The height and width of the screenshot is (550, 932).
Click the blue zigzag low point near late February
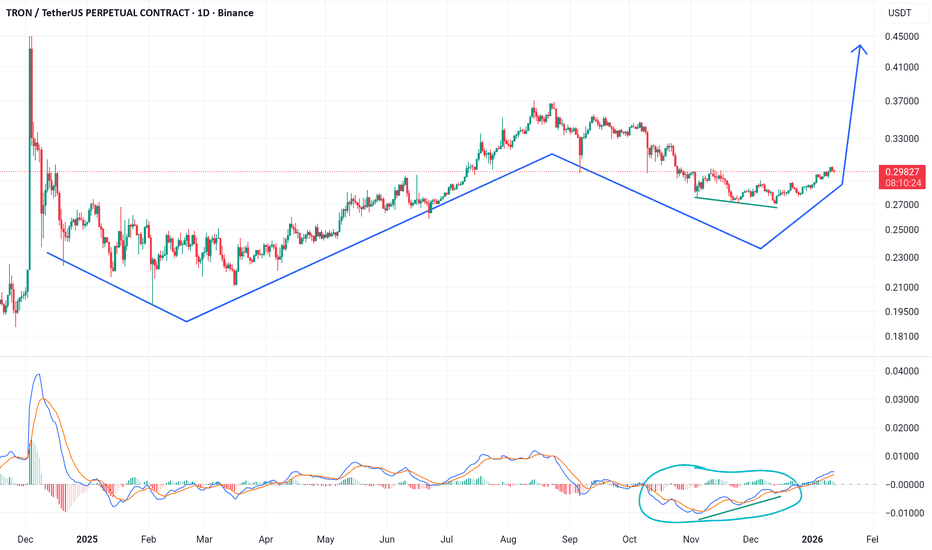click(187, 321)
